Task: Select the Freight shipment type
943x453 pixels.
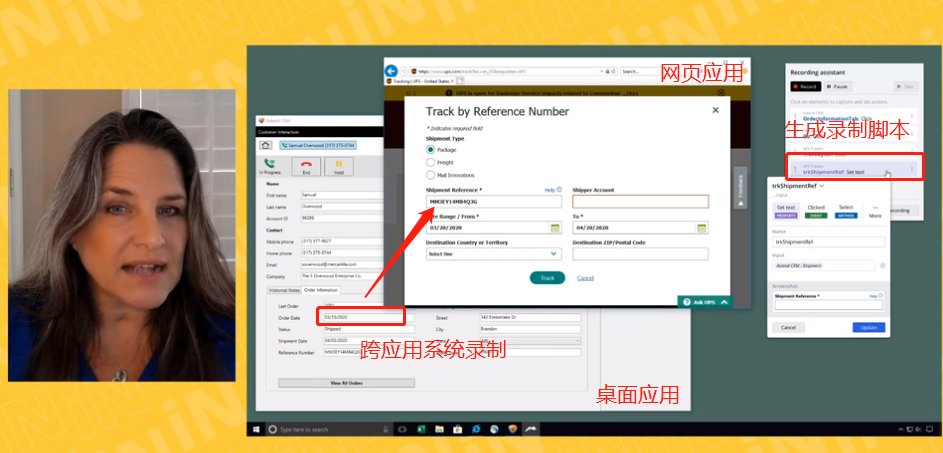Action: (x=430, y=162)
